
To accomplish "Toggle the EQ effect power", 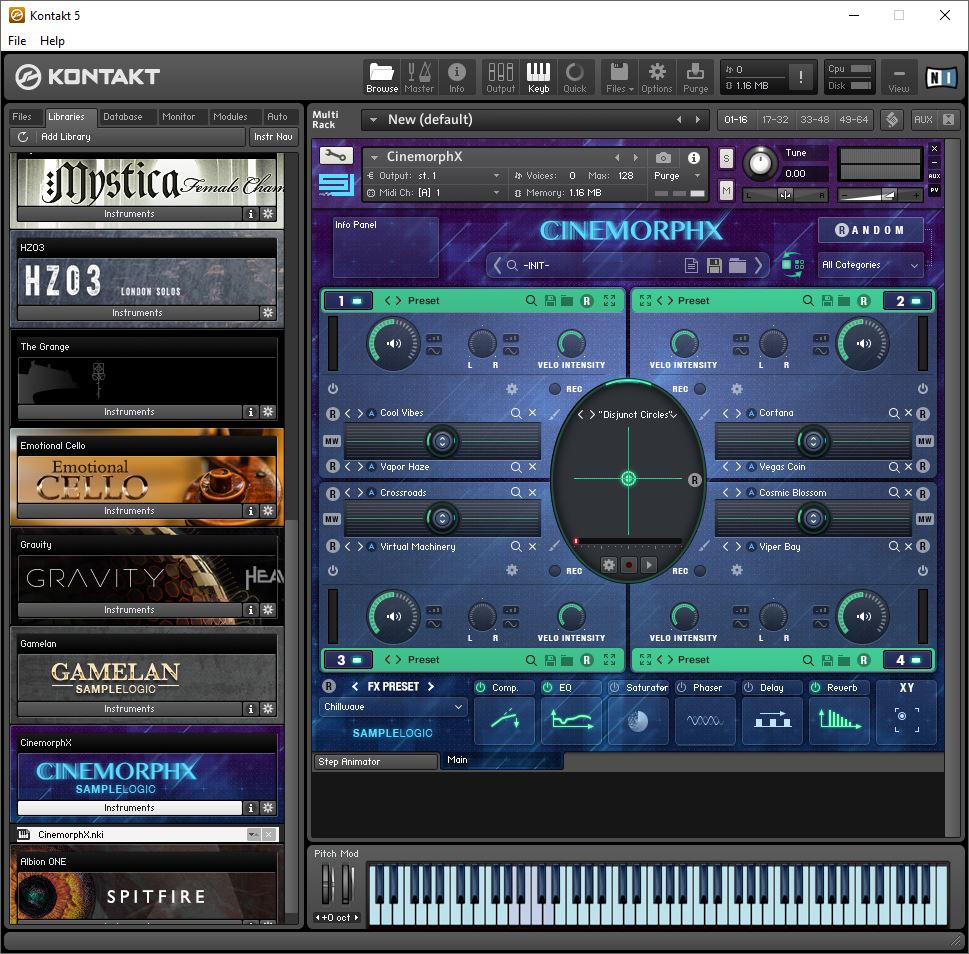I will [548, 687].
